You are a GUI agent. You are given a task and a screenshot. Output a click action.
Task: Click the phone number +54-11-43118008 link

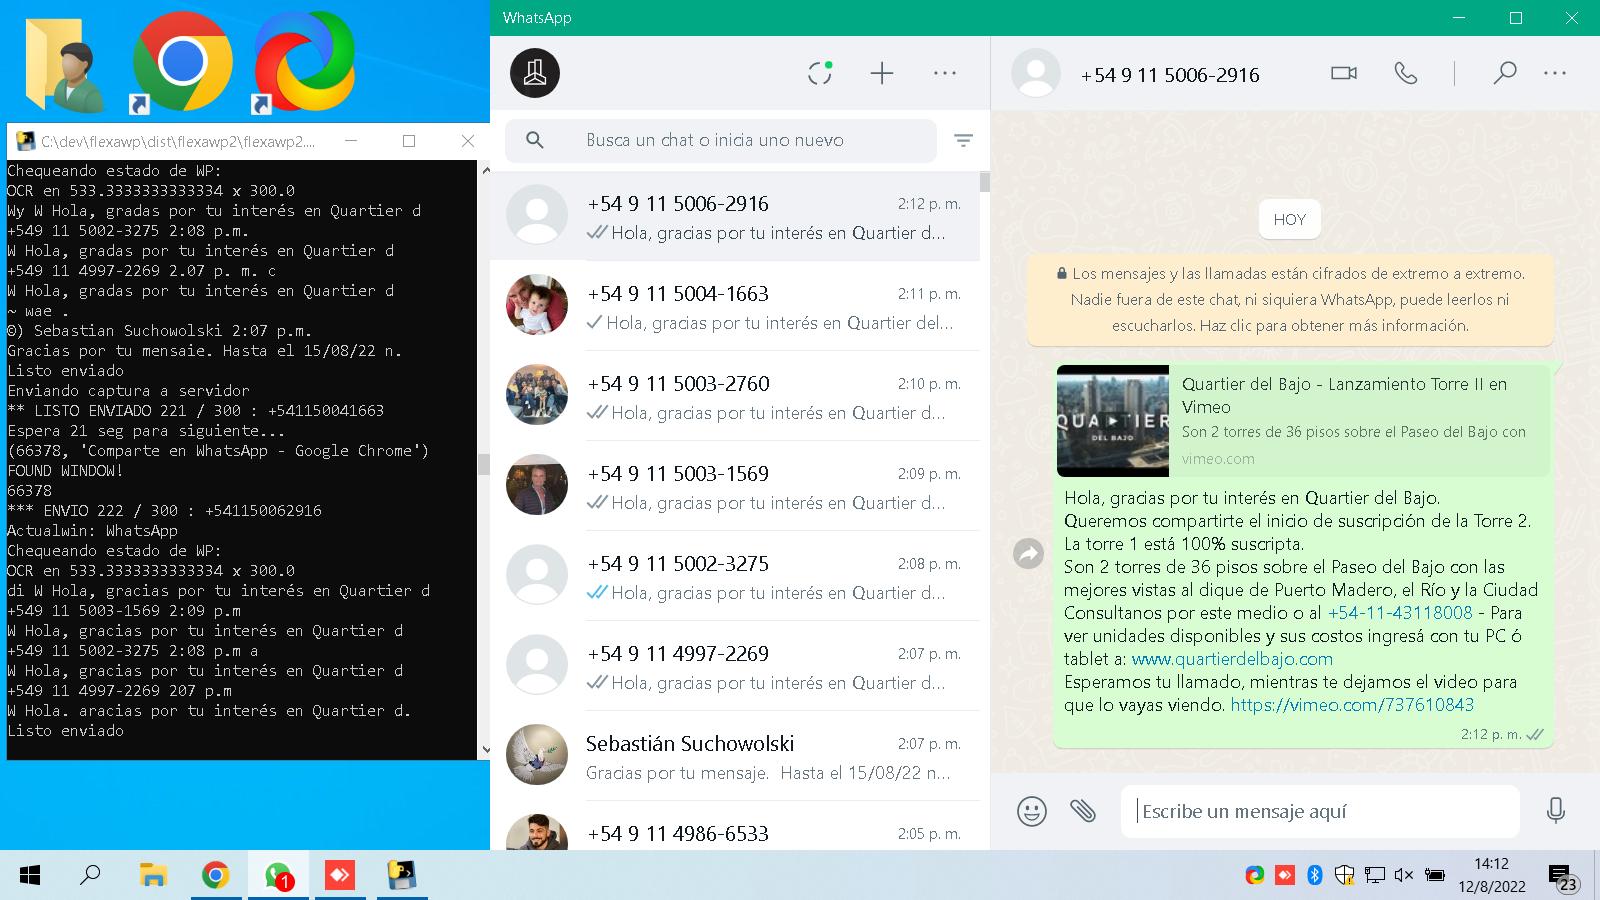click(1400, 613)
